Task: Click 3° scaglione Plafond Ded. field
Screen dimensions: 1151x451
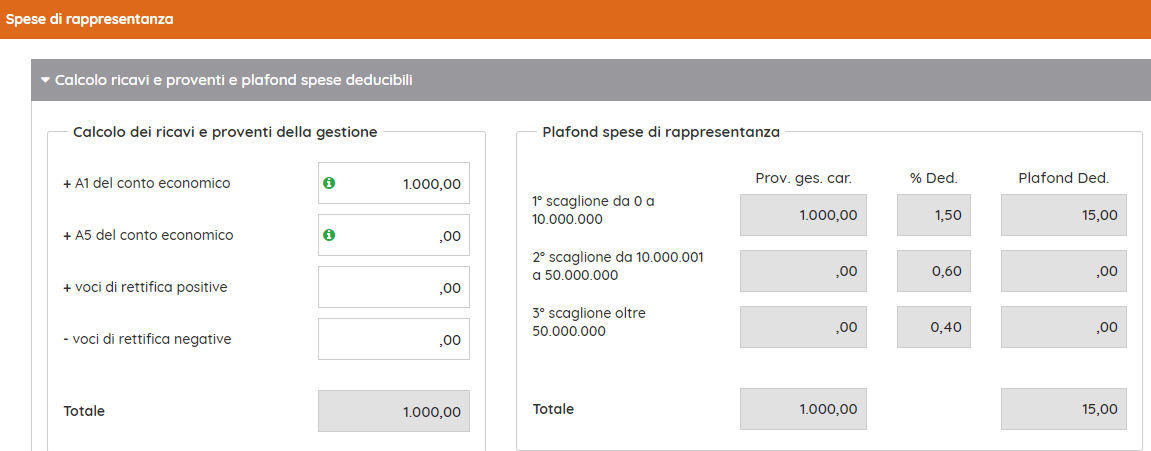Action: (x=1063, y=327)
